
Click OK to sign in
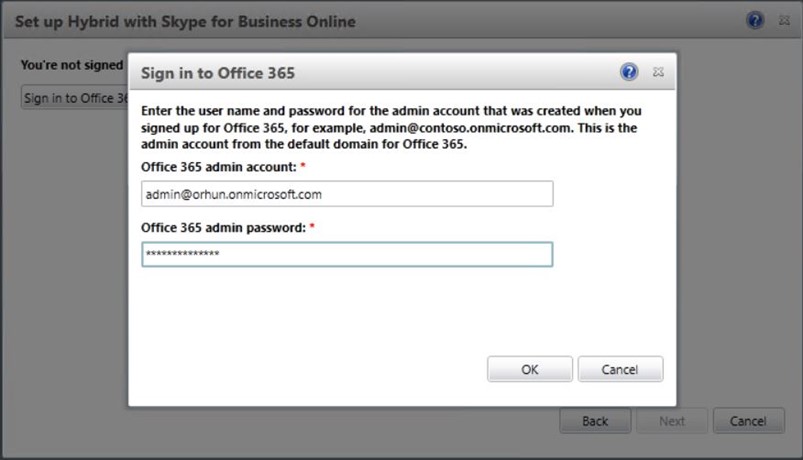click(530, 369)
